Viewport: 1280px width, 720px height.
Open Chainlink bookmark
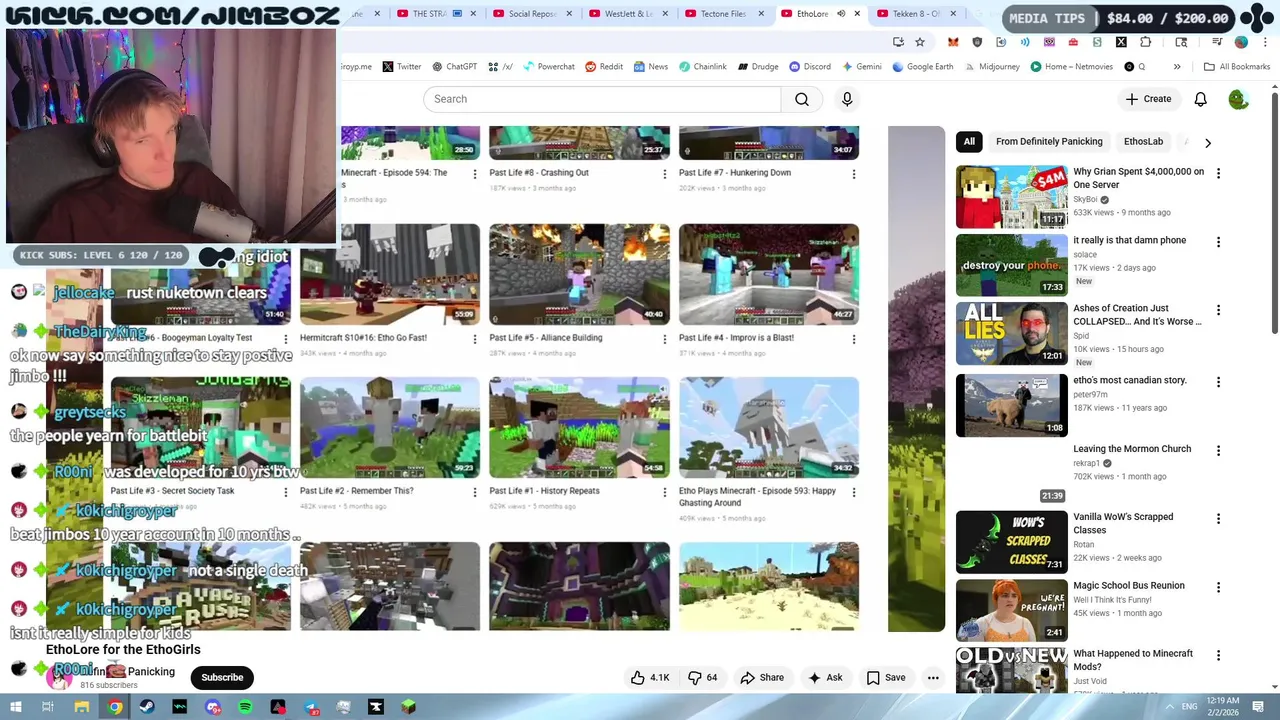702,67
